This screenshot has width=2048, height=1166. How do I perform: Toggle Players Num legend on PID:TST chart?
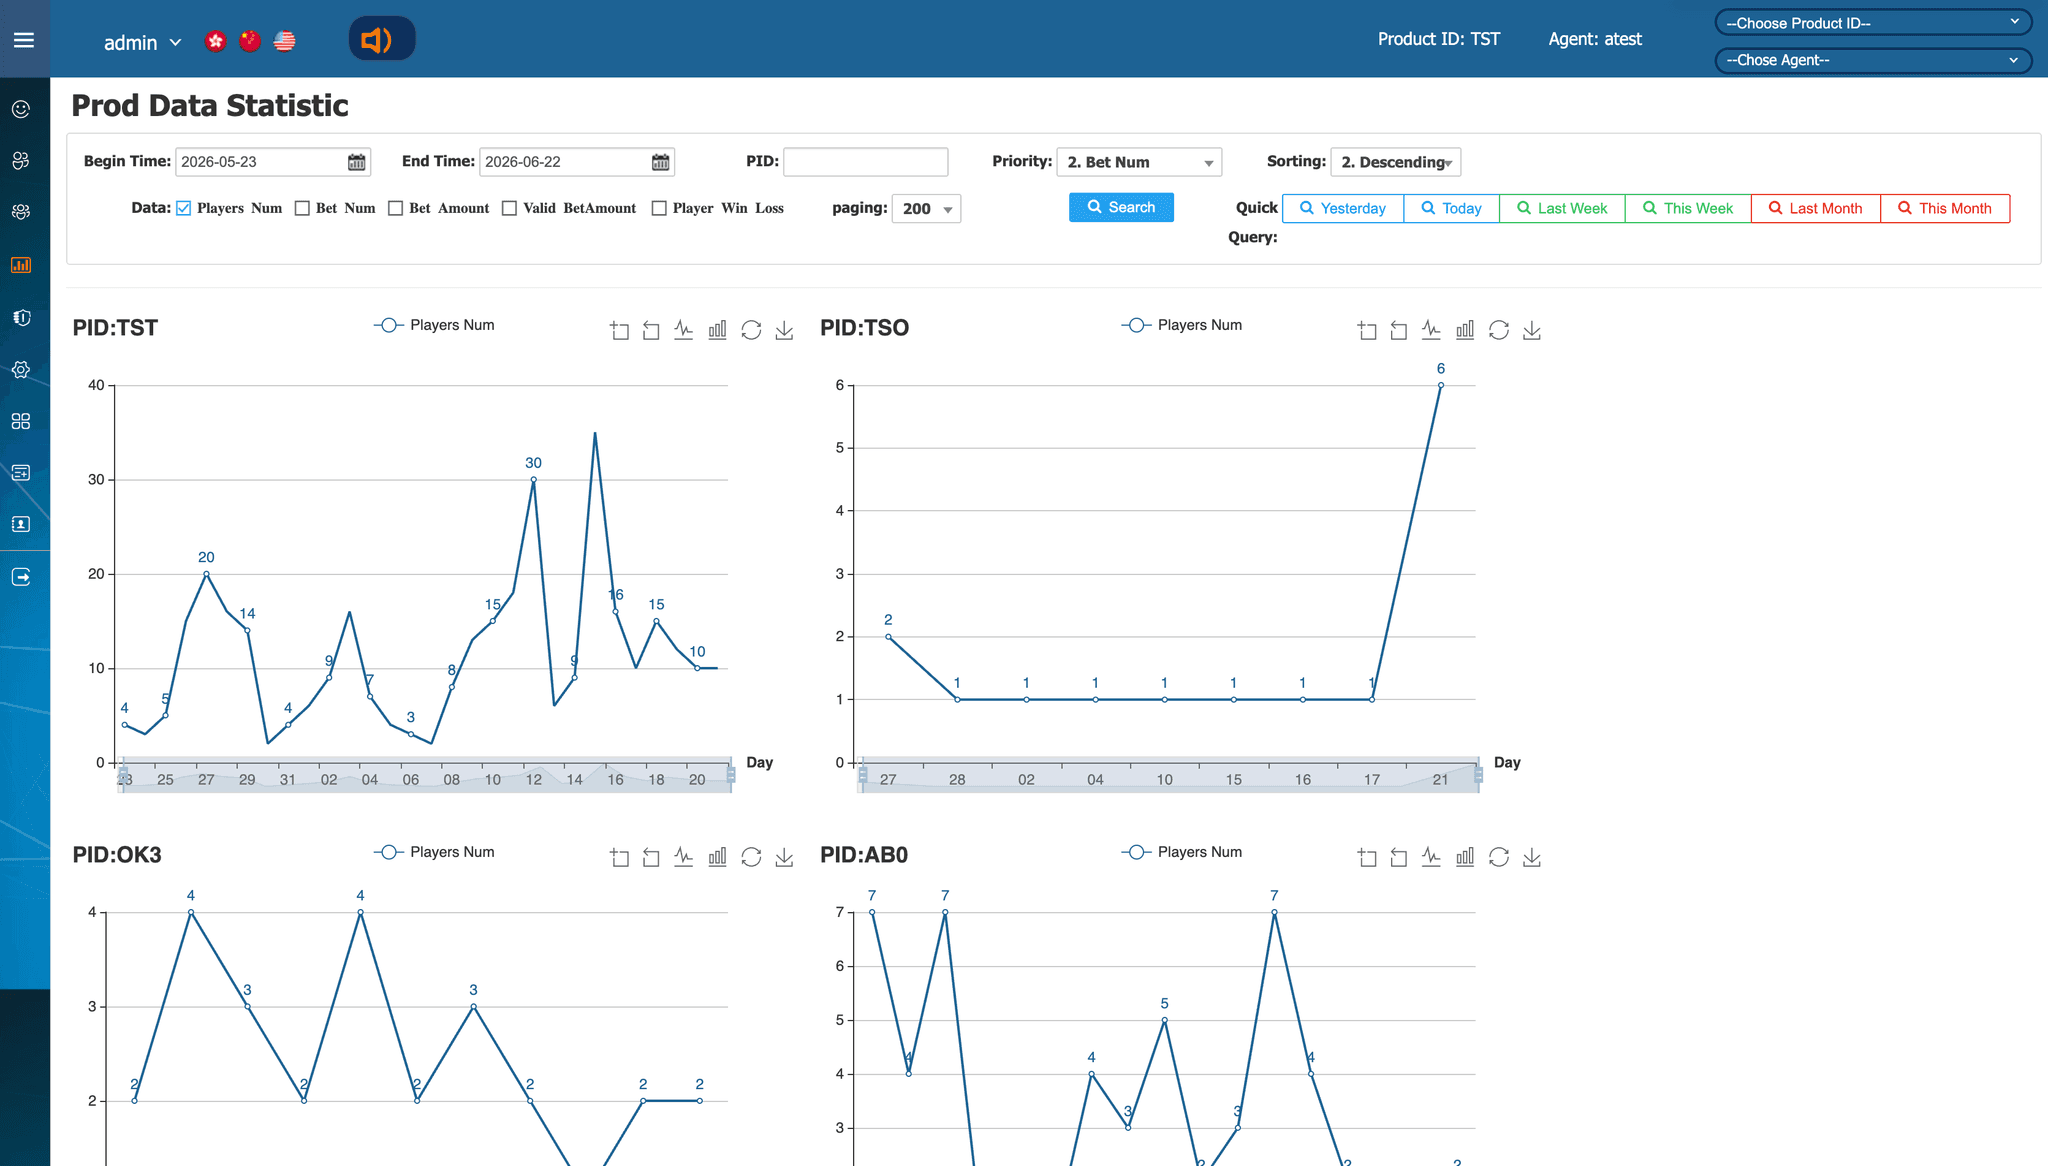434,325
